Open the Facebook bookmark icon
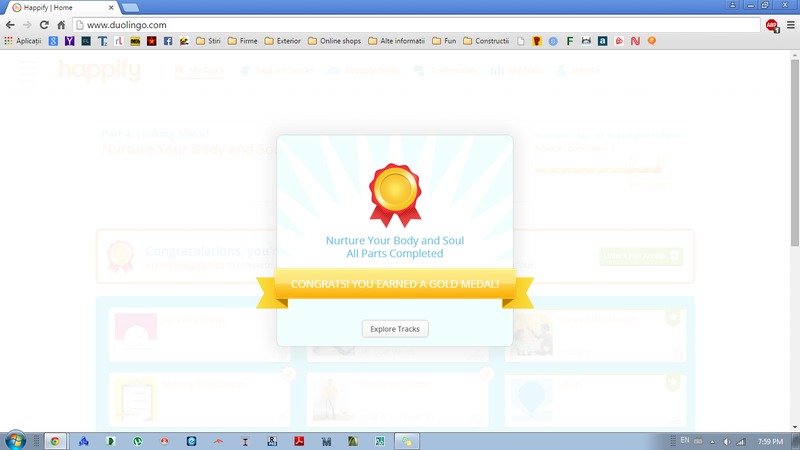 [x=168, y=41]
